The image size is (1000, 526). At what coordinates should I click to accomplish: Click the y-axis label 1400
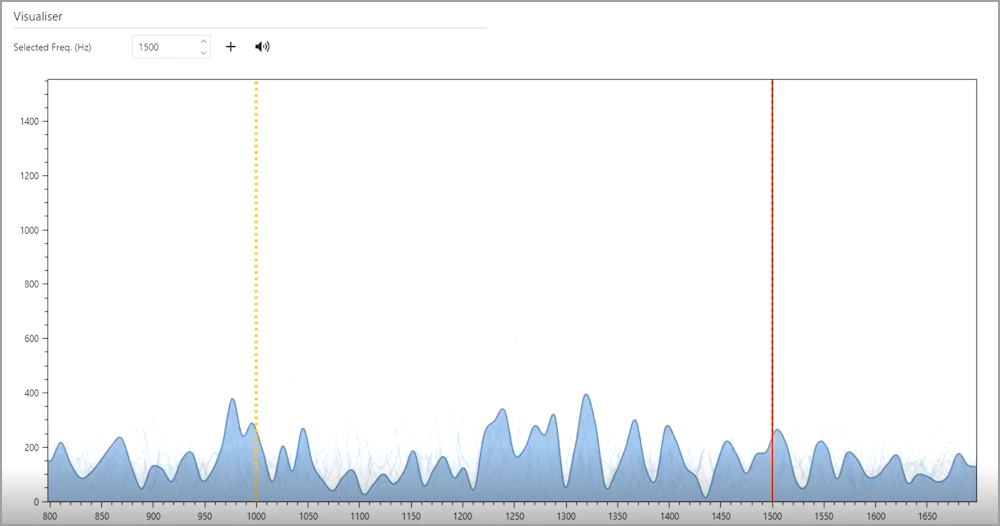coord(29,121)
